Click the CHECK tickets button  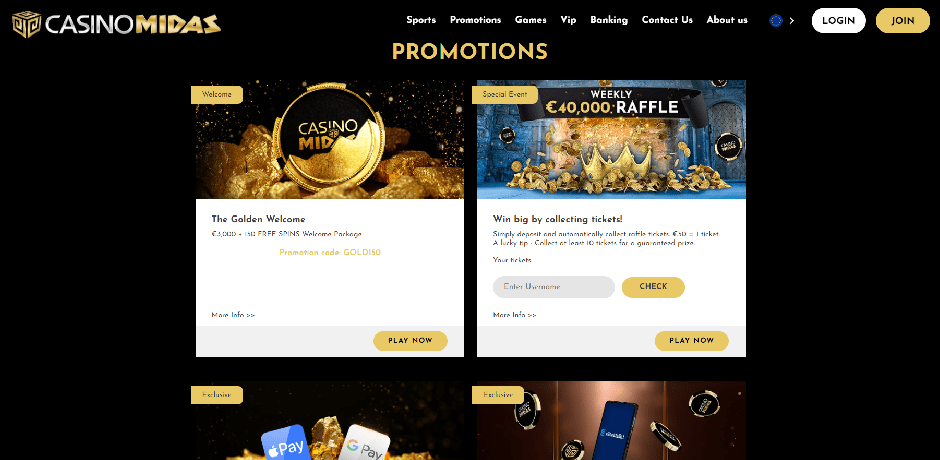pos(653,287)
